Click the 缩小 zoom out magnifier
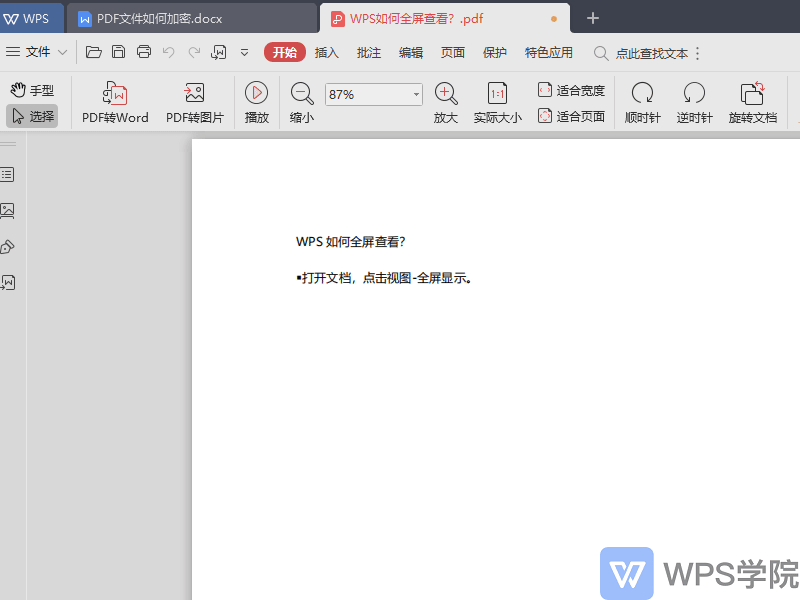The width and height of the screenshot is (800, 600). click(x=302, y=94)
